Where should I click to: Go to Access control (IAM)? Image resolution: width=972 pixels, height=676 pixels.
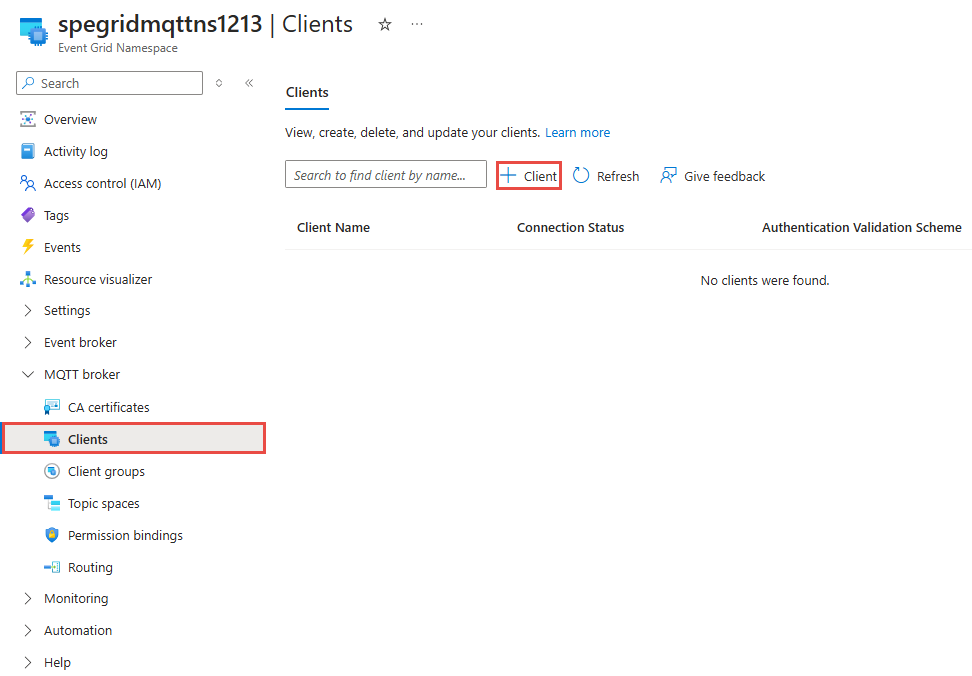click(102, 184)
